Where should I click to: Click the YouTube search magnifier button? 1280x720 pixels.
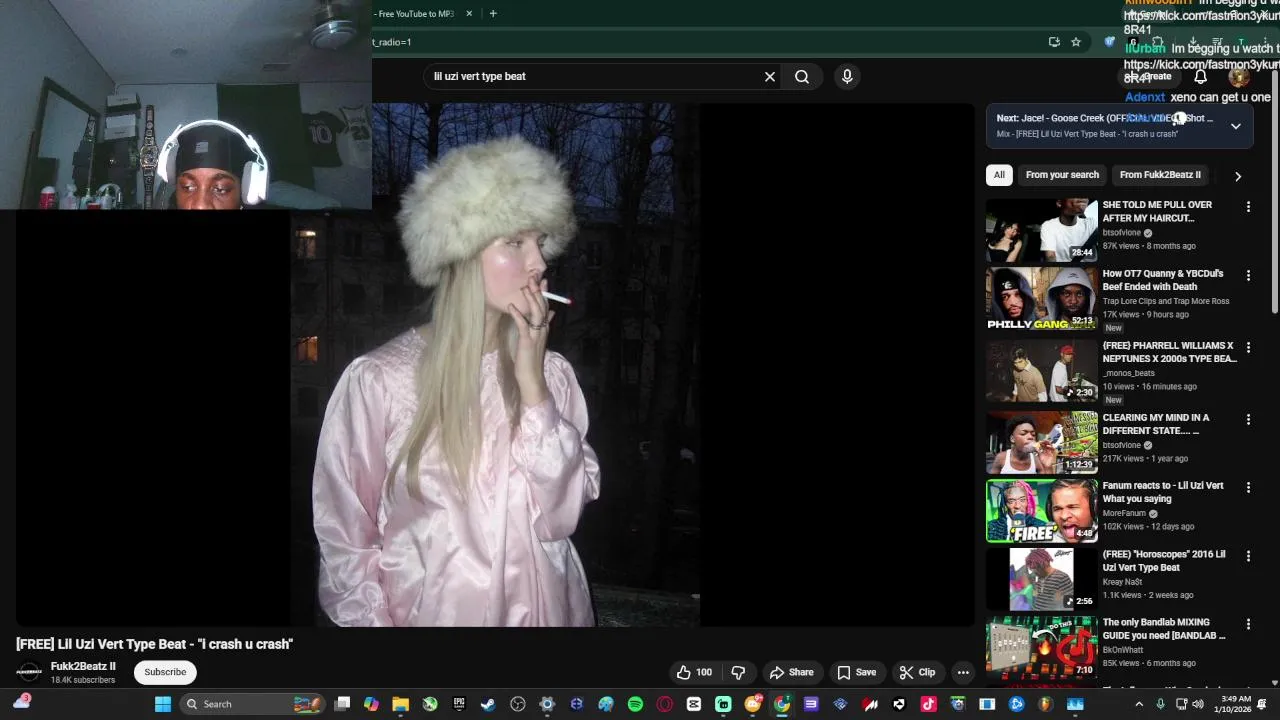coord(802,76)
